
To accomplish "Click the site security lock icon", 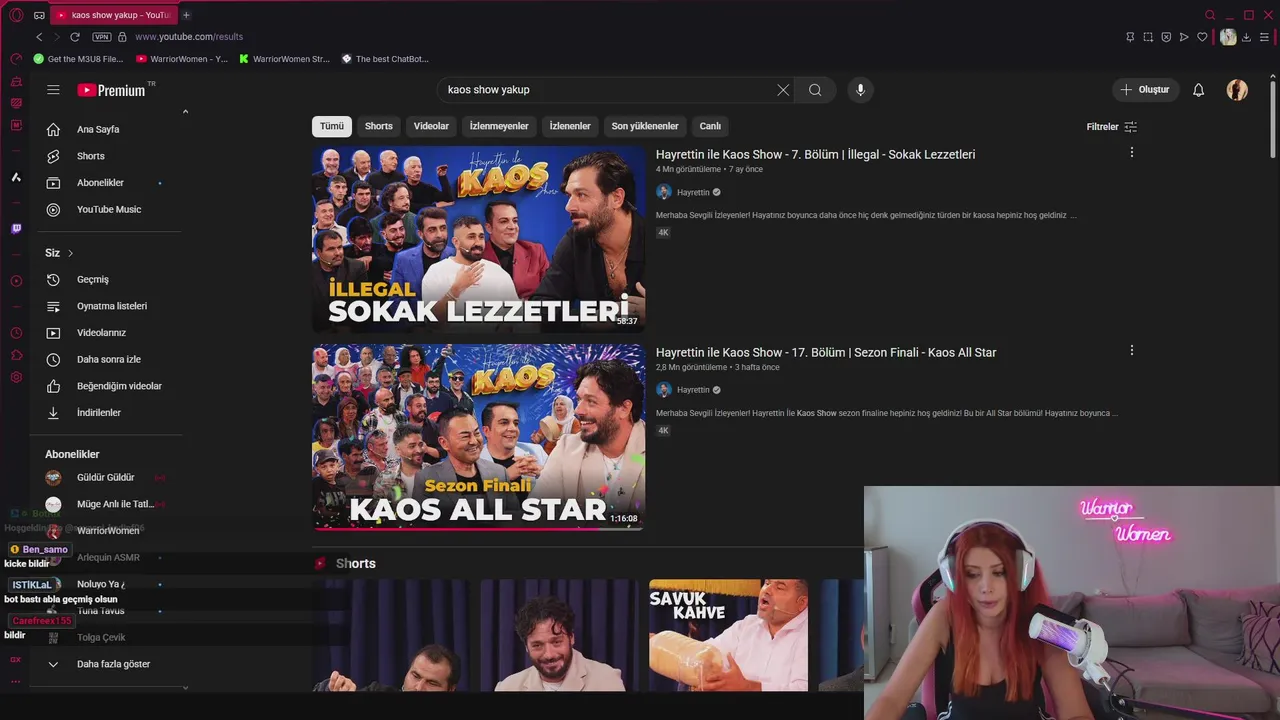I will (x=122, y=37).
